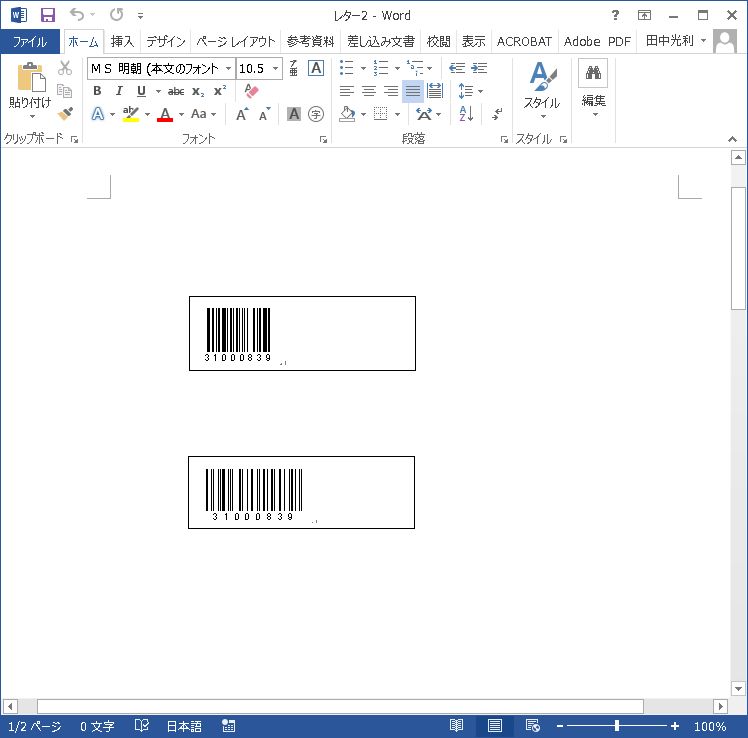Viewport: 748px width, 738px height.
Task: Switch to the デザイン tab
Action: coord(166,42)
